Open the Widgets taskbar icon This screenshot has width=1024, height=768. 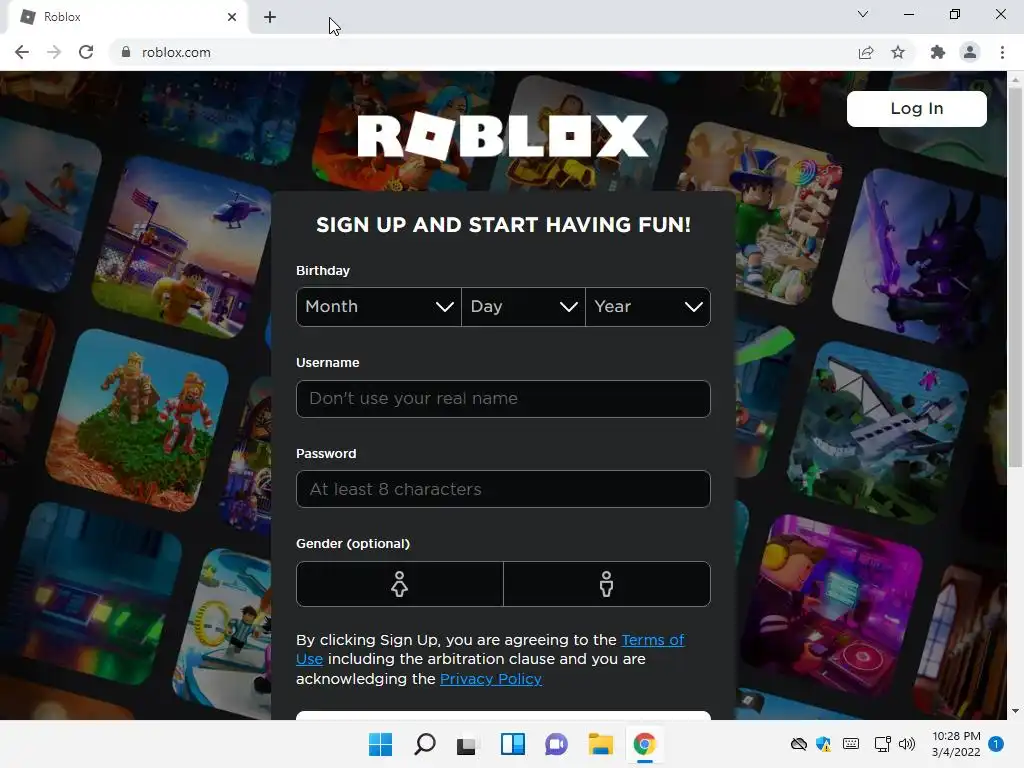coord(513,744)
